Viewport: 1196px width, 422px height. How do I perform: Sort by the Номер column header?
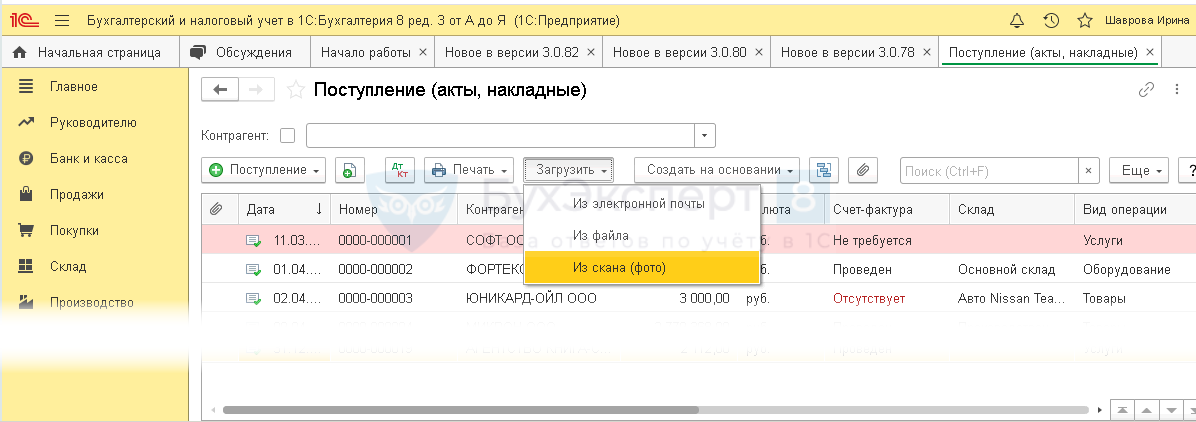pyautogui.click(x=394, y=209)
